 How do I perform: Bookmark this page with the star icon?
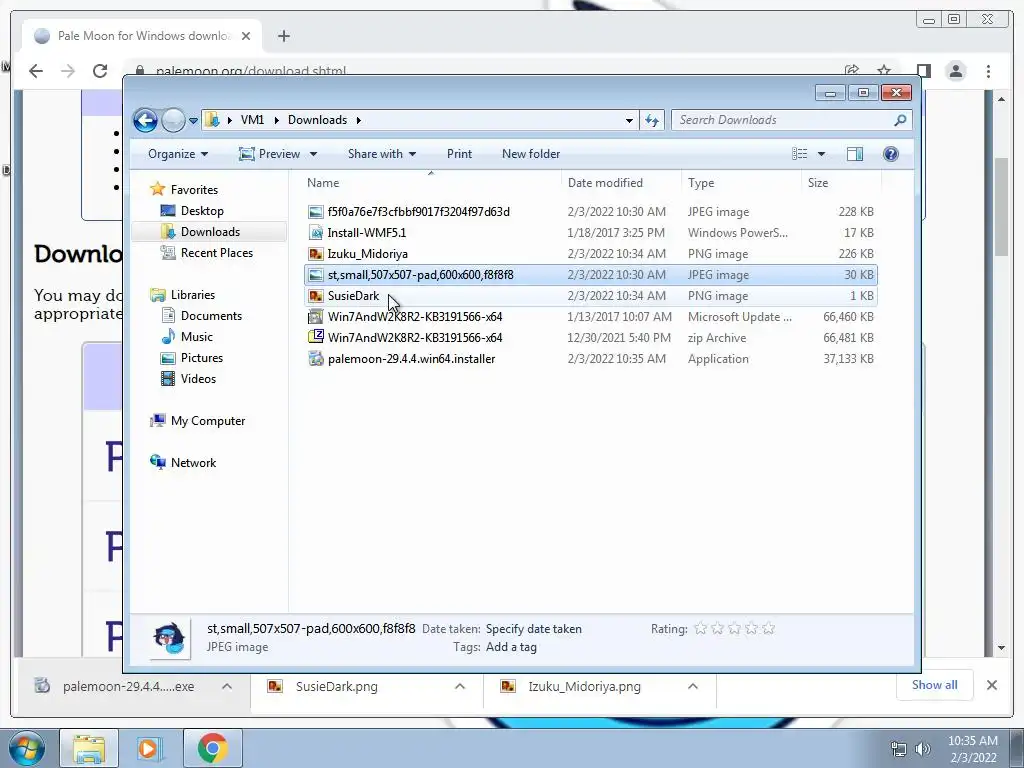(x=884, y=70)
